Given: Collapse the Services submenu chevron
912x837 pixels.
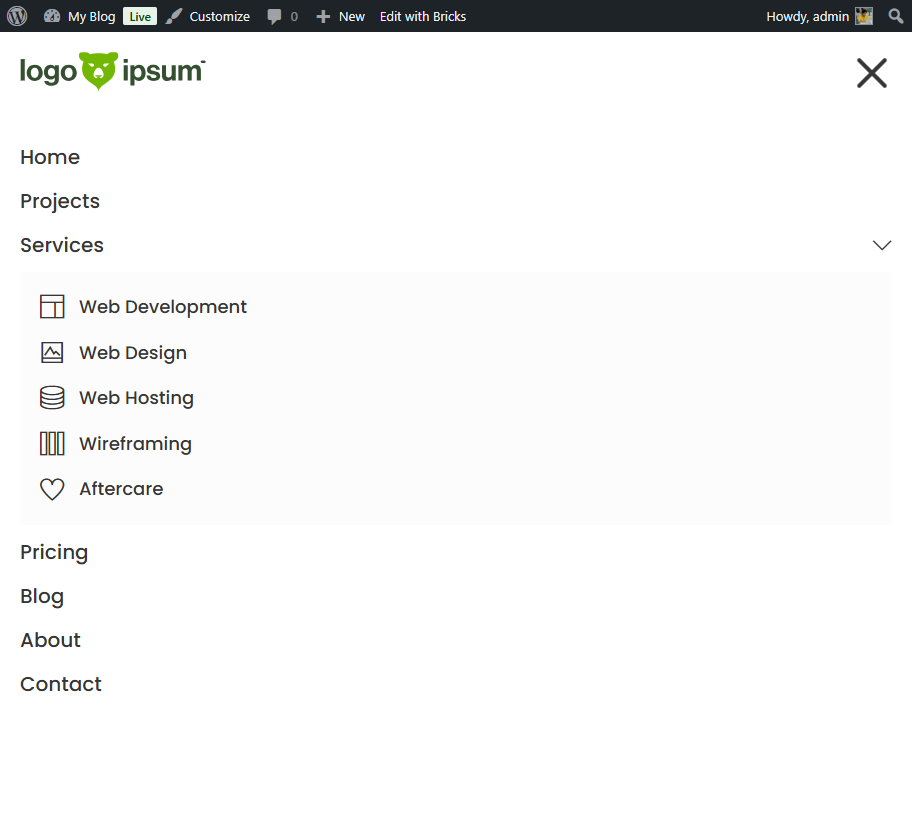Looking at the screenshot, I should tap(881, 245).
